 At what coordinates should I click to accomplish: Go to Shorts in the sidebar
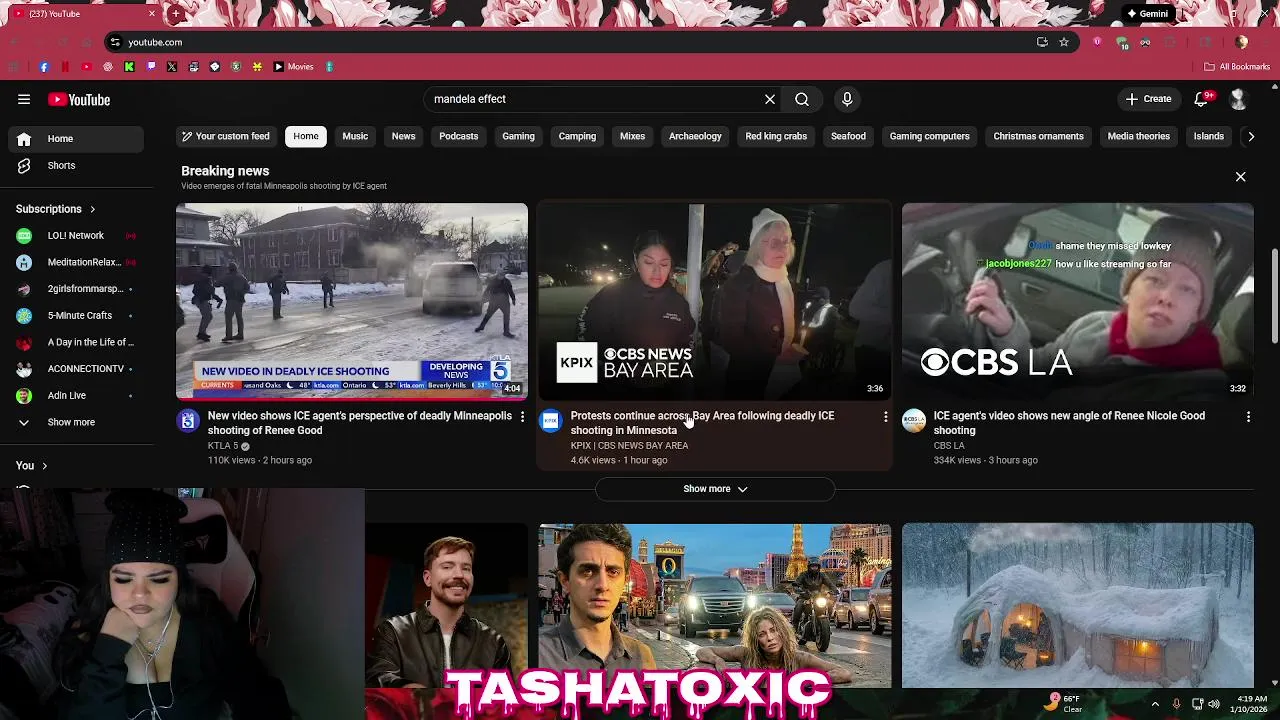76,165
